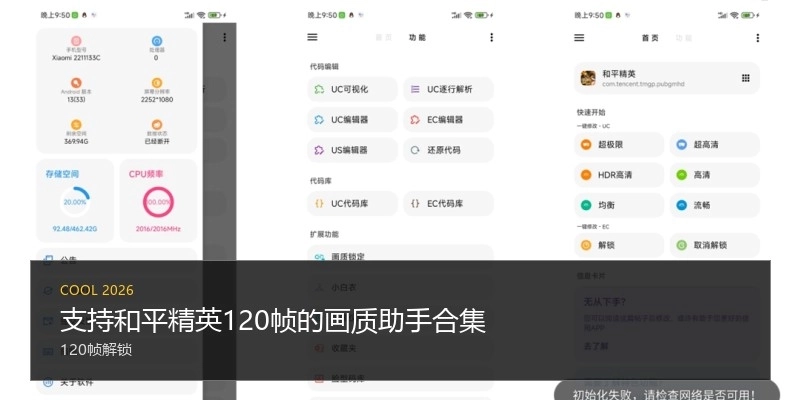The height and width of the screenshot is (400, 800).
Task: Open app grid icon in 和平精英 card
Action: [745, 78]
